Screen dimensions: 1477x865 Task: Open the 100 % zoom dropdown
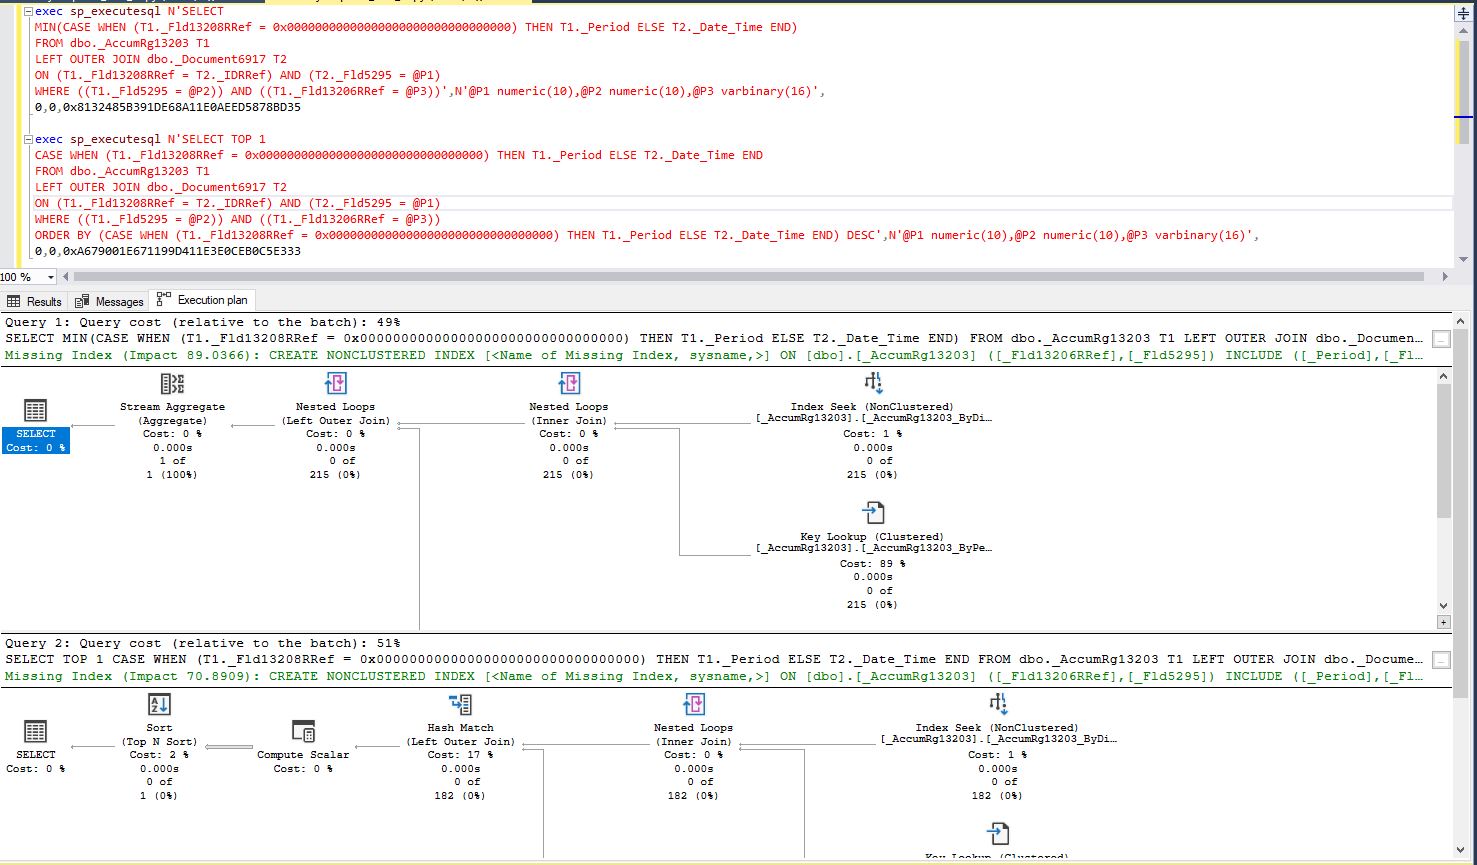click(51, 277)
